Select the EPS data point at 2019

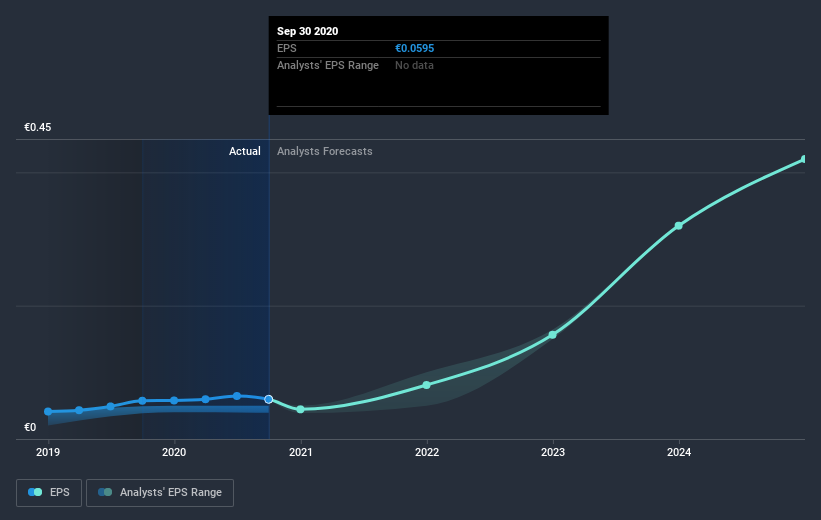pyautogui.click(x=48, y=412)
